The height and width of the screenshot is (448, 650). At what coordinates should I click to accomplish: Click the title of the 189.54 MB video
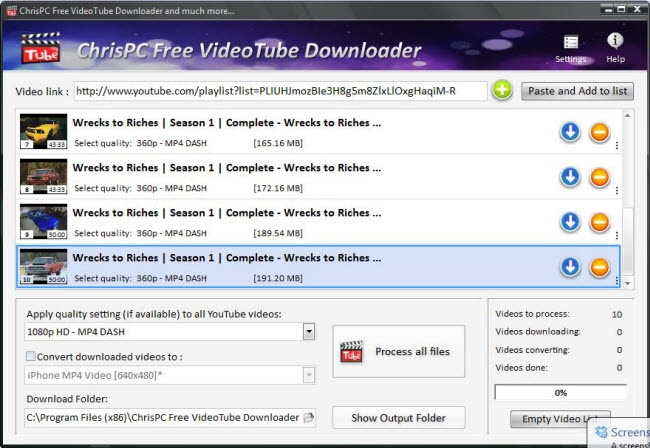tap(226, 213)
